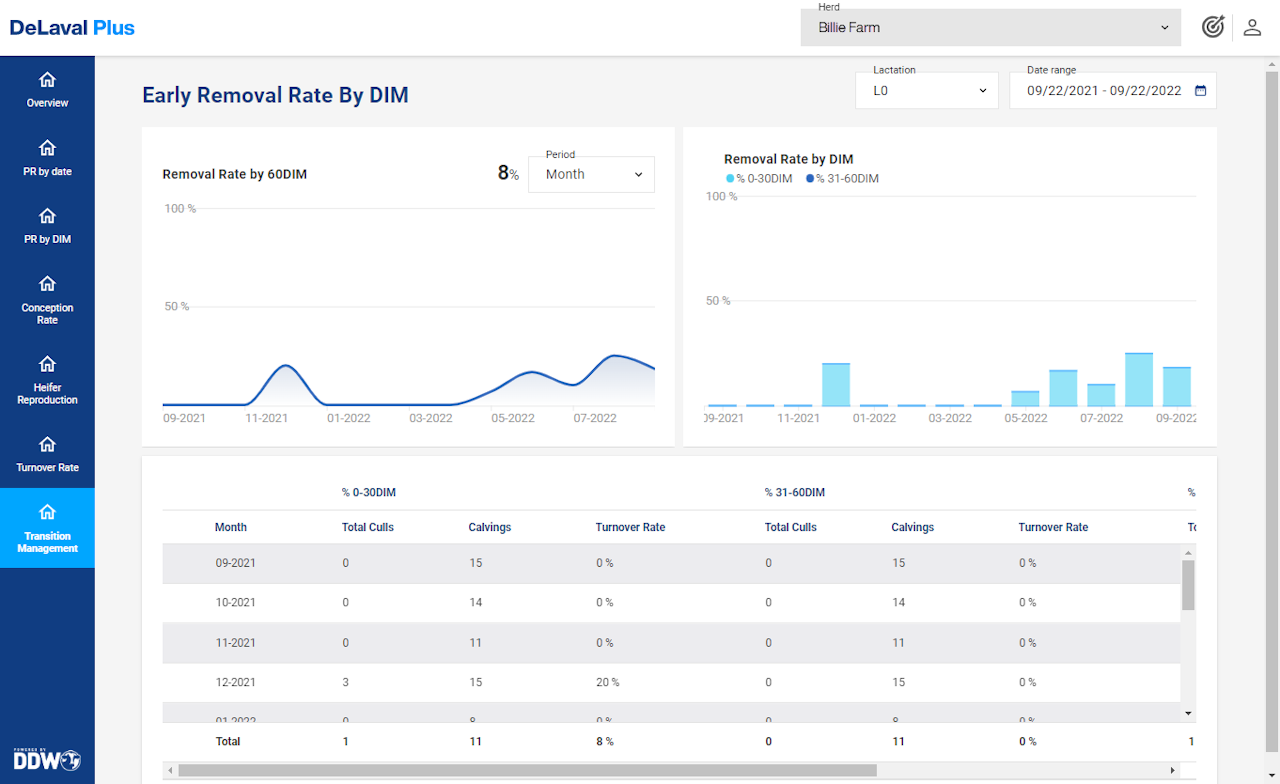Click the target goals icon in header

pyautogui.click(x=1212, y=27)
